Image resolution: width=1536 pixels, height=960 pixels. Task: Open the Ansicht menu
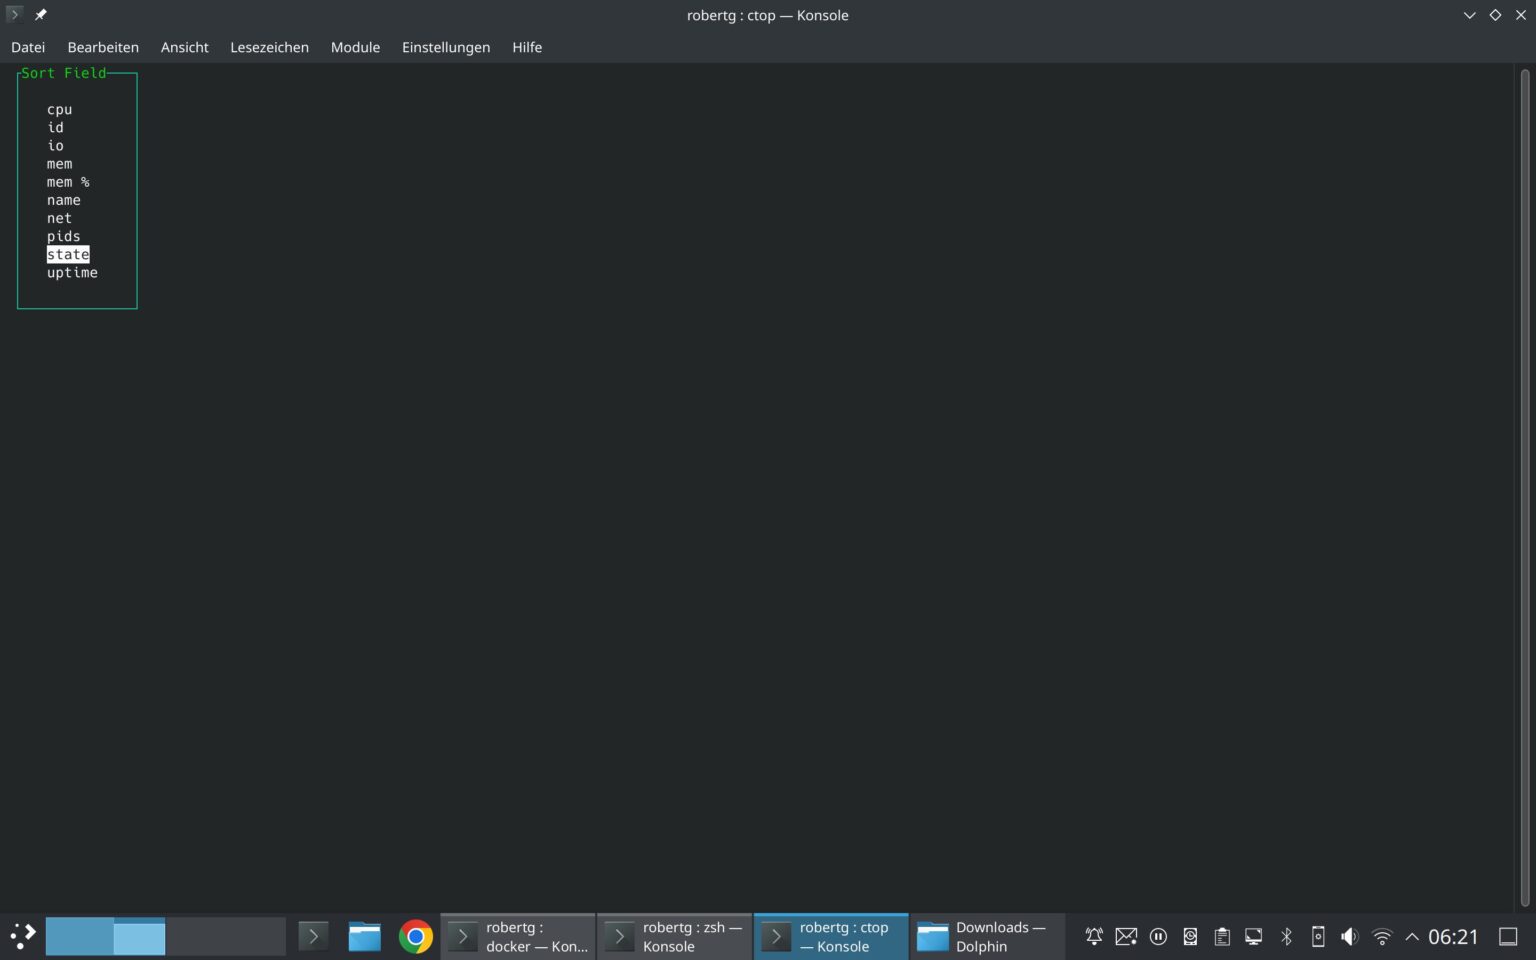pyautogui.click(x=185, y=47)
